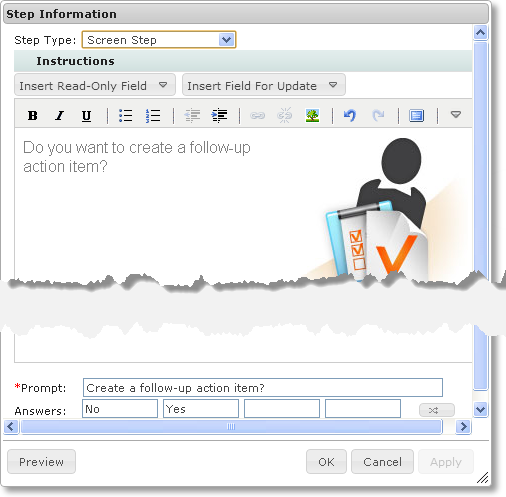Screen dimensions: 506x497
Task: Click the decrease indent icon
Action: click(x=192, y=116)
